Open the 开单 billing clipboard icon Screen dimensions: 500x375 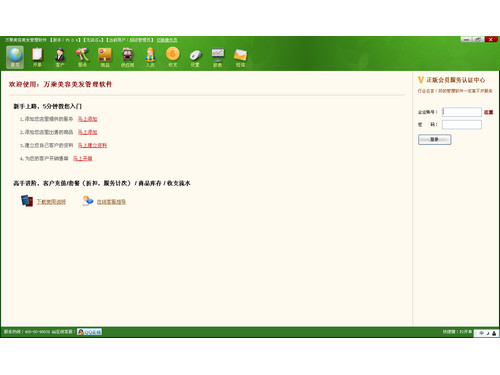pyautogui.click(x=37, y=57)
